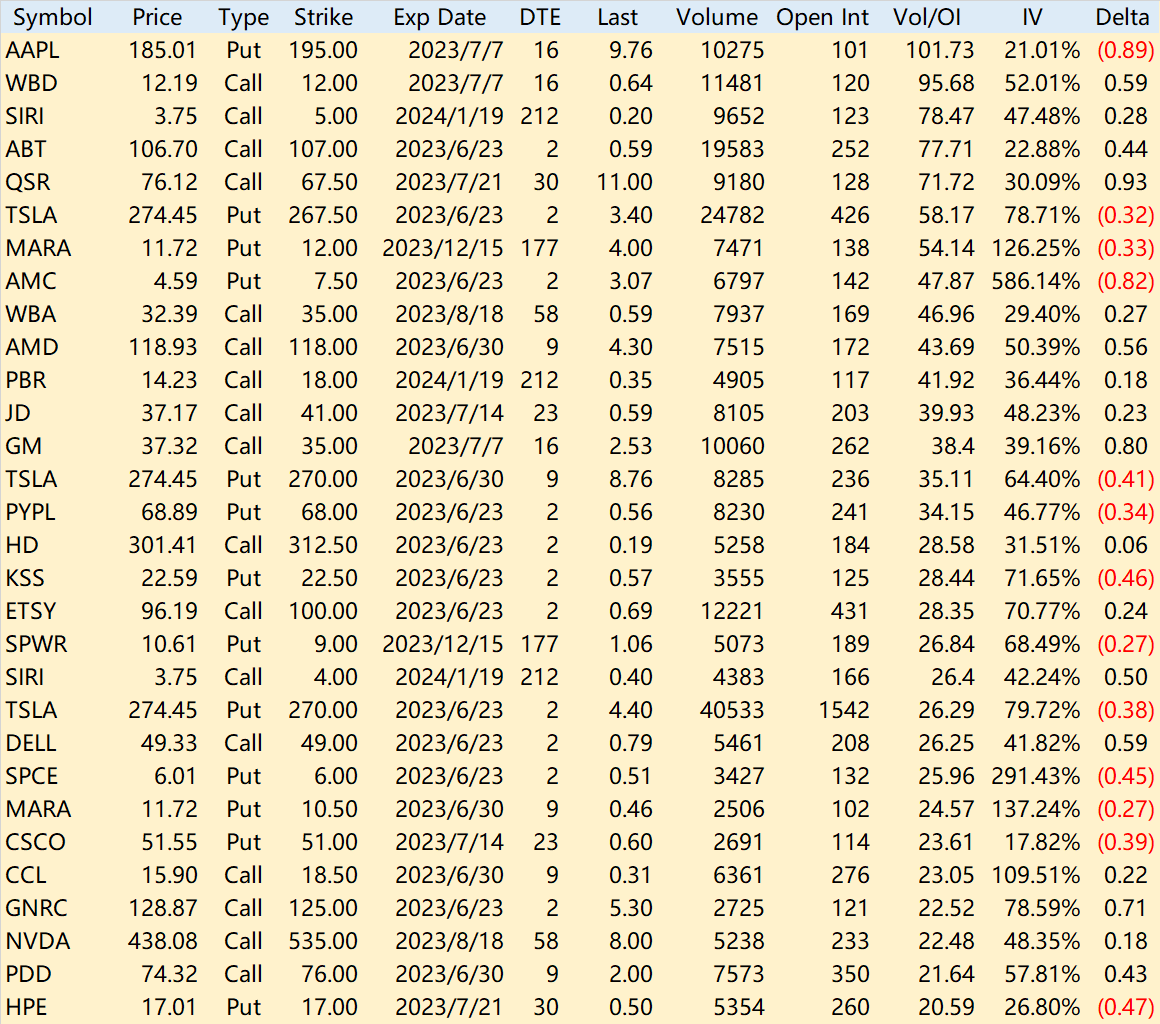This screenshot has width=1160, height=1024.
Task: Click the DTE column header
Action: pyautogui.click(x=540, y=17)
